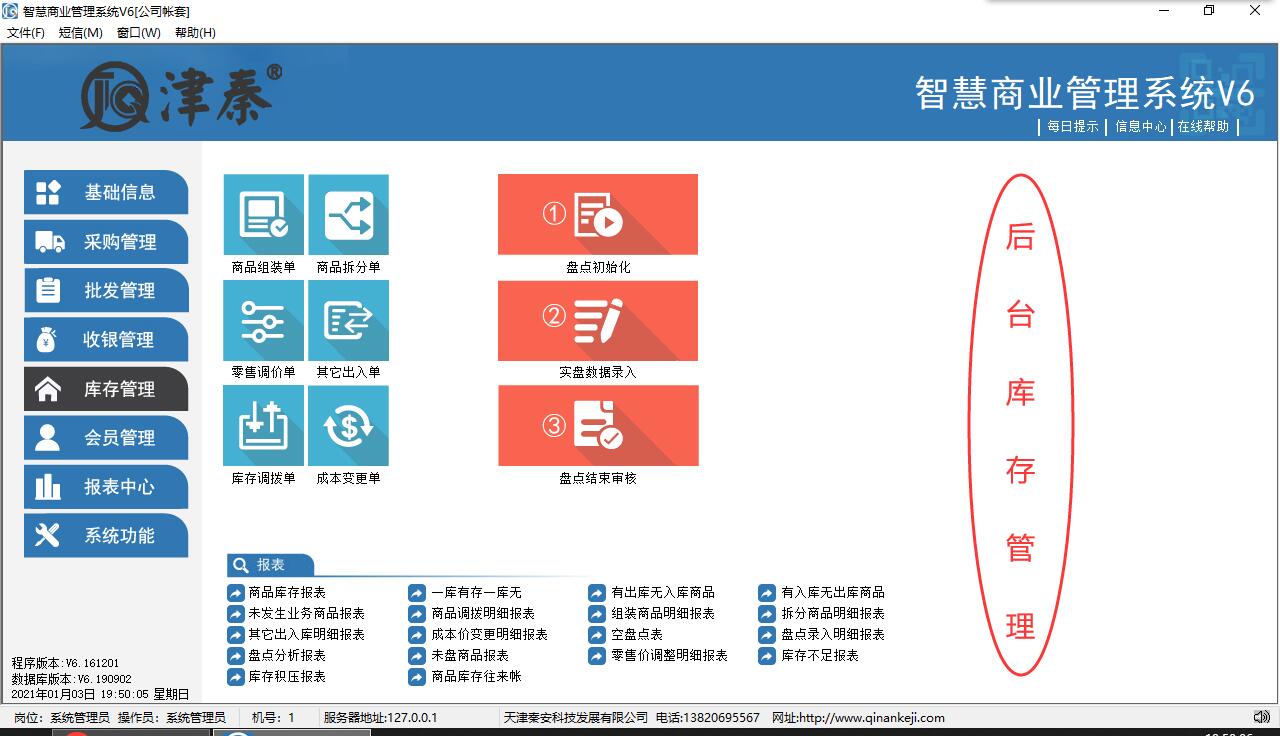The height and width of the screenshot is (736, 1280).
Task: Open the 帮助(H) menu
Action: pyautogui.click(x=195, y=33)
